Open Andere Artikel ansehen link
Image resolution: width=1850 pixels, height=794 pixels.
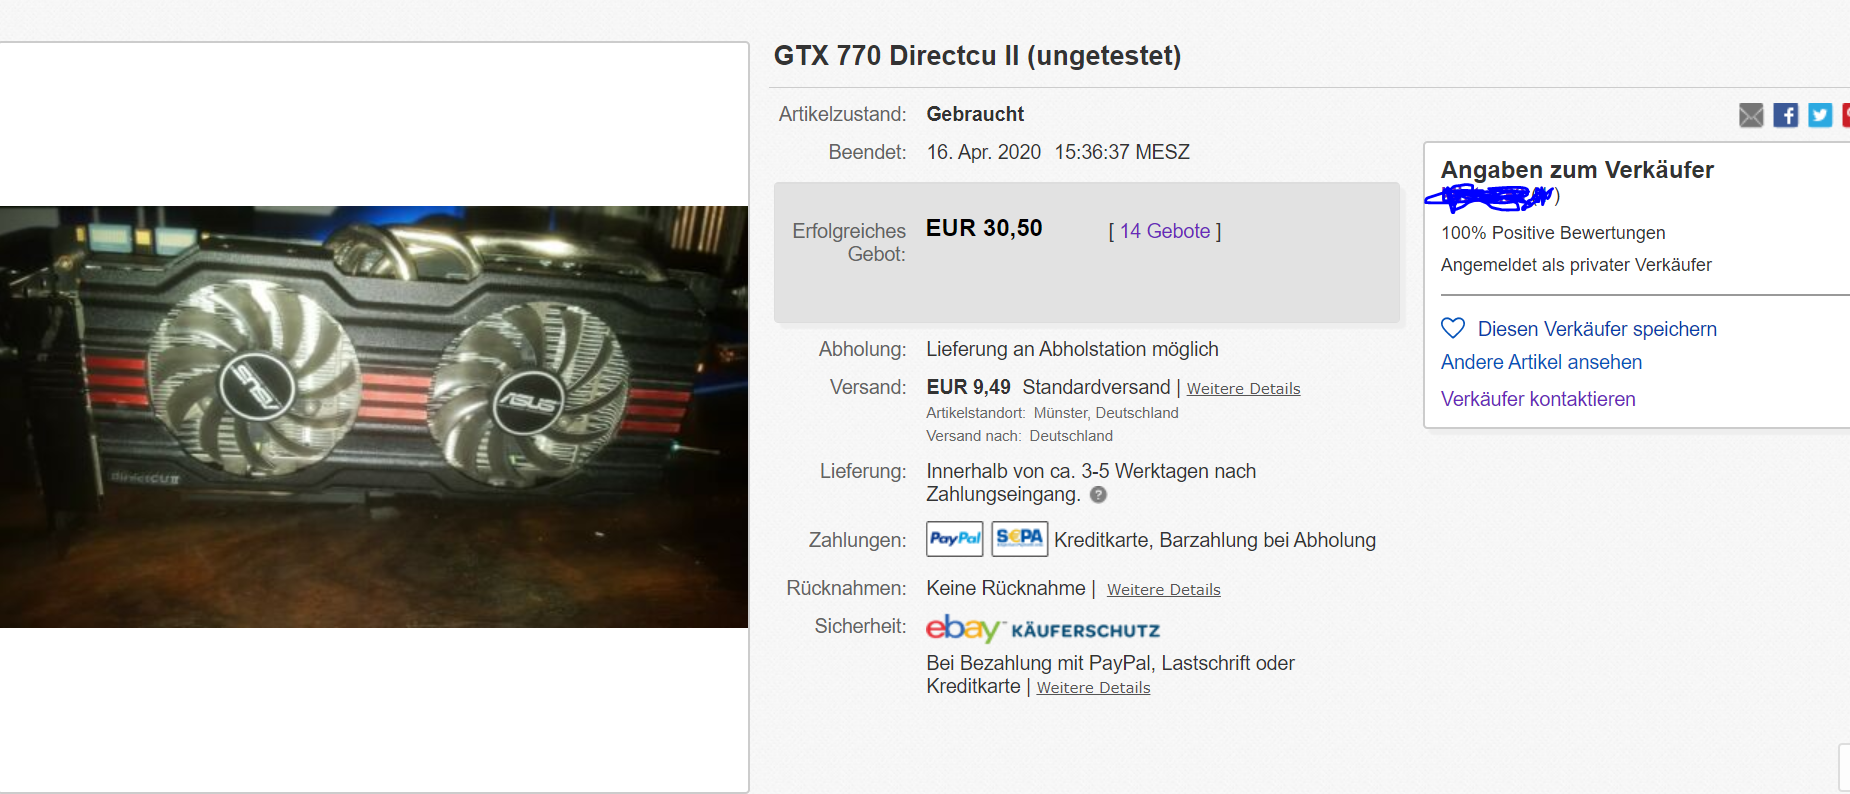tap(1541, 362)
